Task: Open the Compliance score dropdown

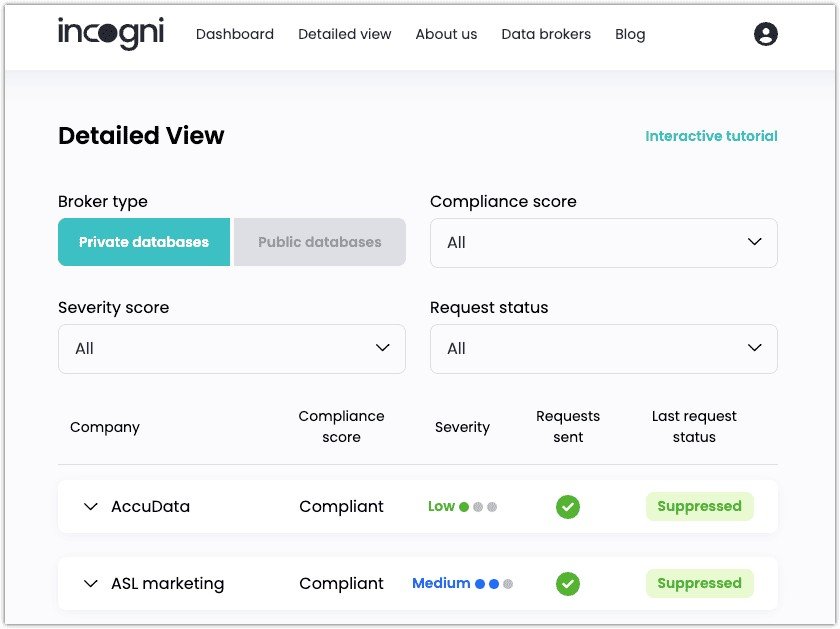Action: [604, 243]
